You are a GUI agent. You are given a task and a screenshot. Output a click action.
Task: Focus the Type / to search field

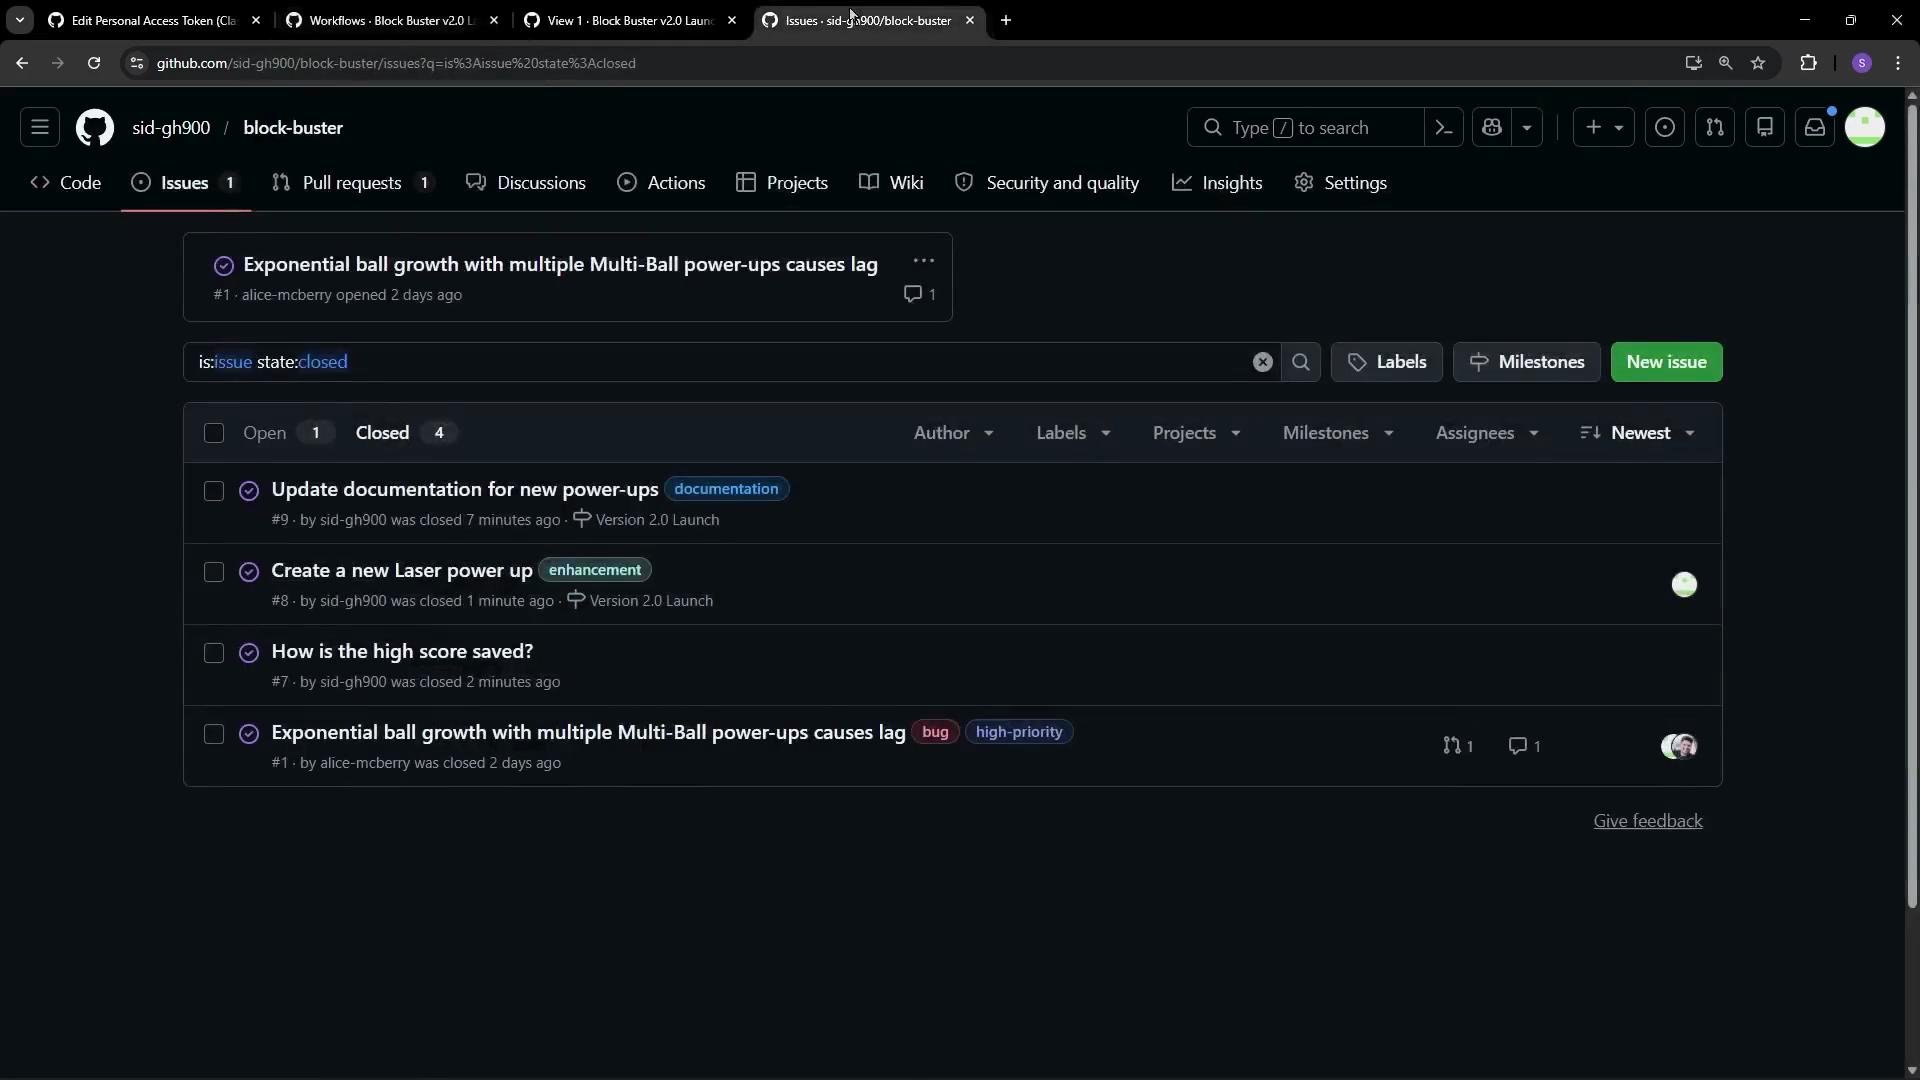pyautogui.click(x=1305, y=128)
